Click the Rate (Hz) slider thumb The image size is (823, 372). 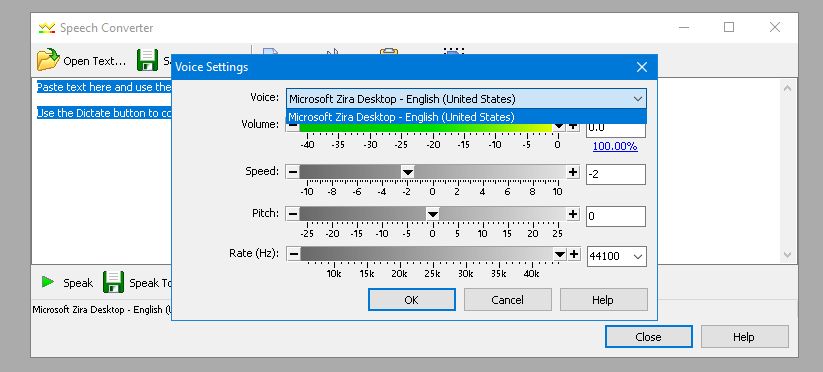(560, 254)
